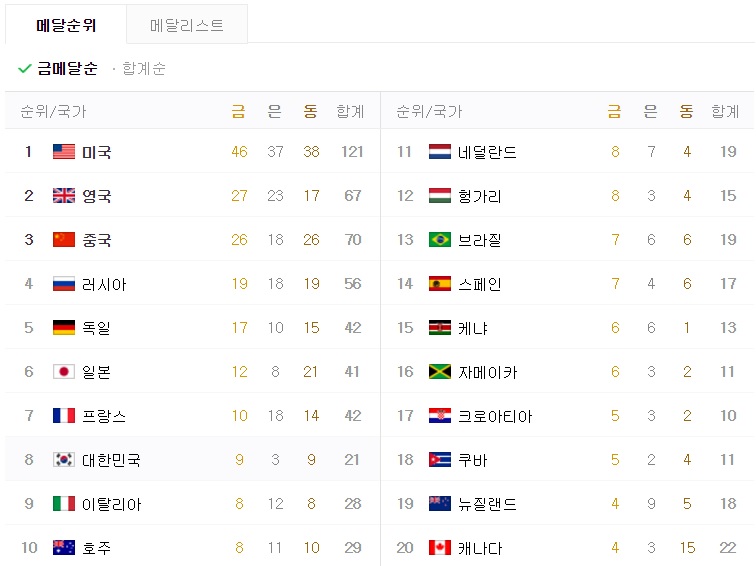The image size is (756, 566).
Task: Switch to the 메달리스트 tab
Action: coord(187,25)
